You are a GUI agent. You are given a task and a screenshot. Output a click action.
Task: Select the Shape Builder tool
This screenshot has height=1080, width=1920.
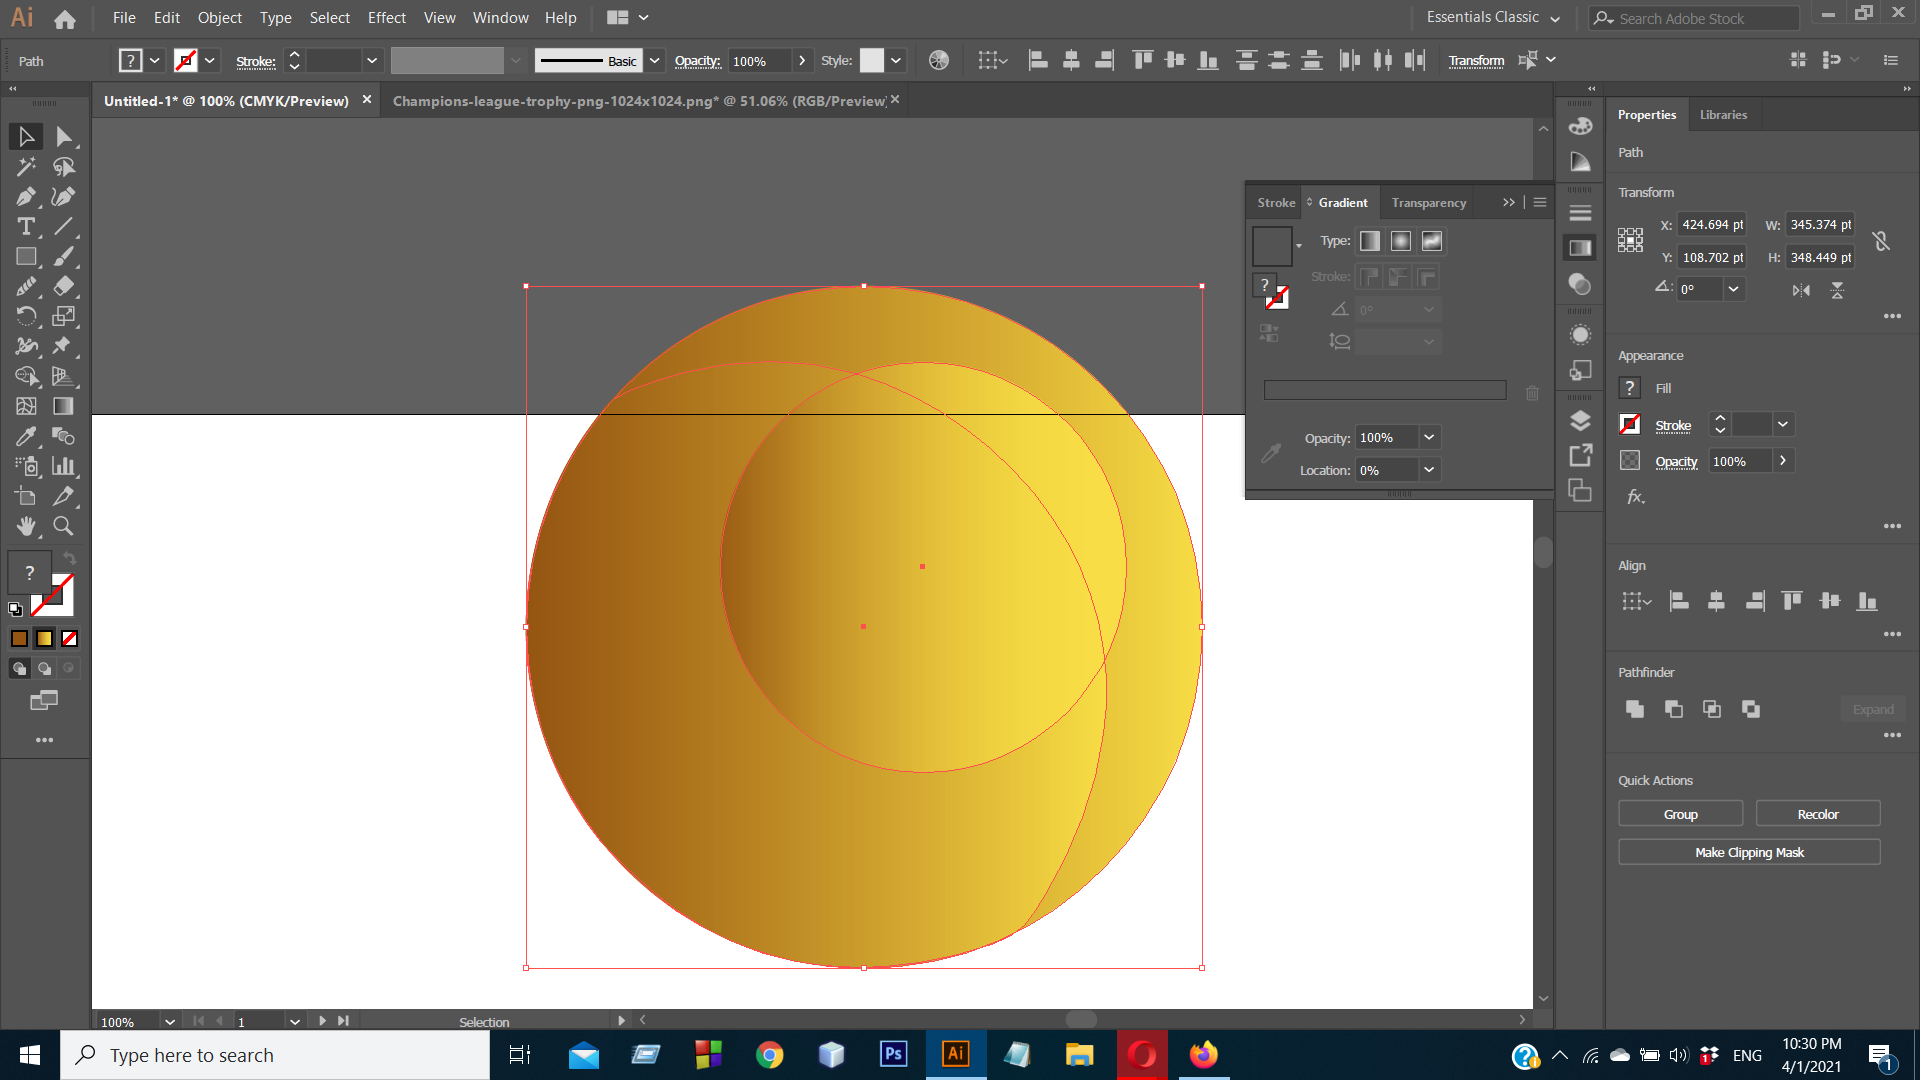tap(26, 376)
